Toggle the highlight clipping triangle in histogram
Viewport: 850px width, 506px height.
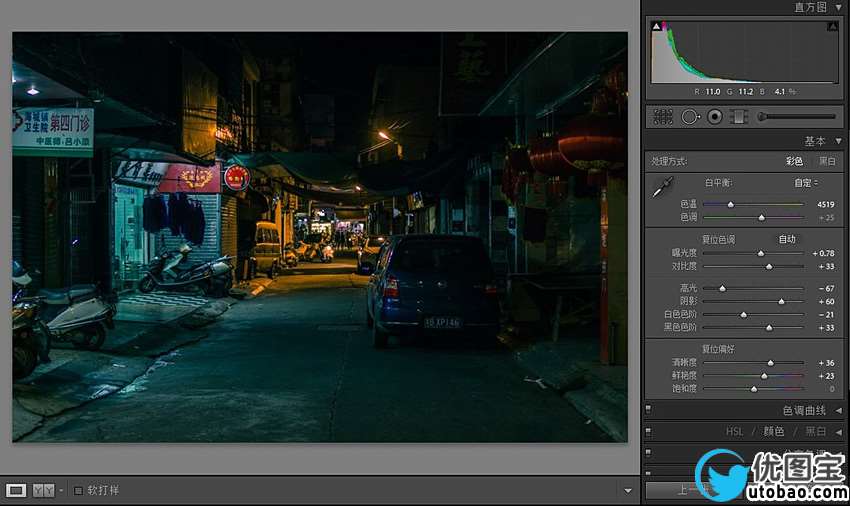point(832,27)
